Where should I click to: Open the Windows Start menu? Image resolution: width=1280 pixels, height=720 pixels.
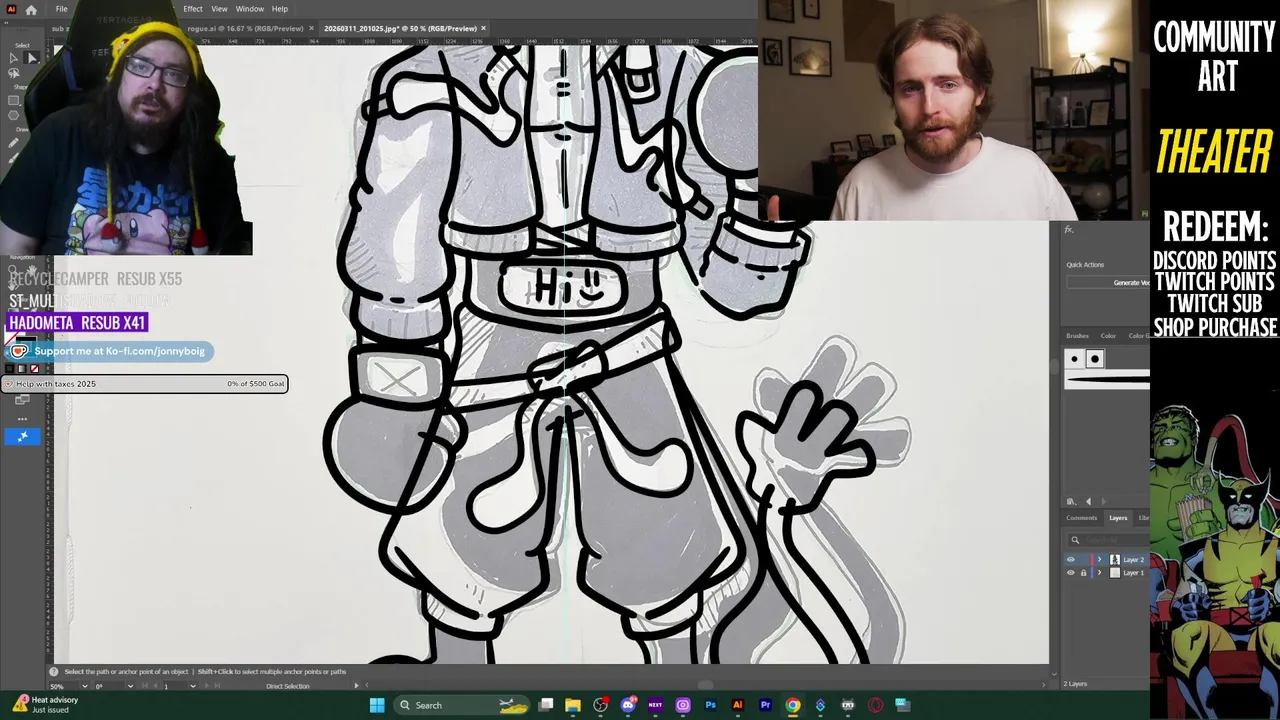377,705
